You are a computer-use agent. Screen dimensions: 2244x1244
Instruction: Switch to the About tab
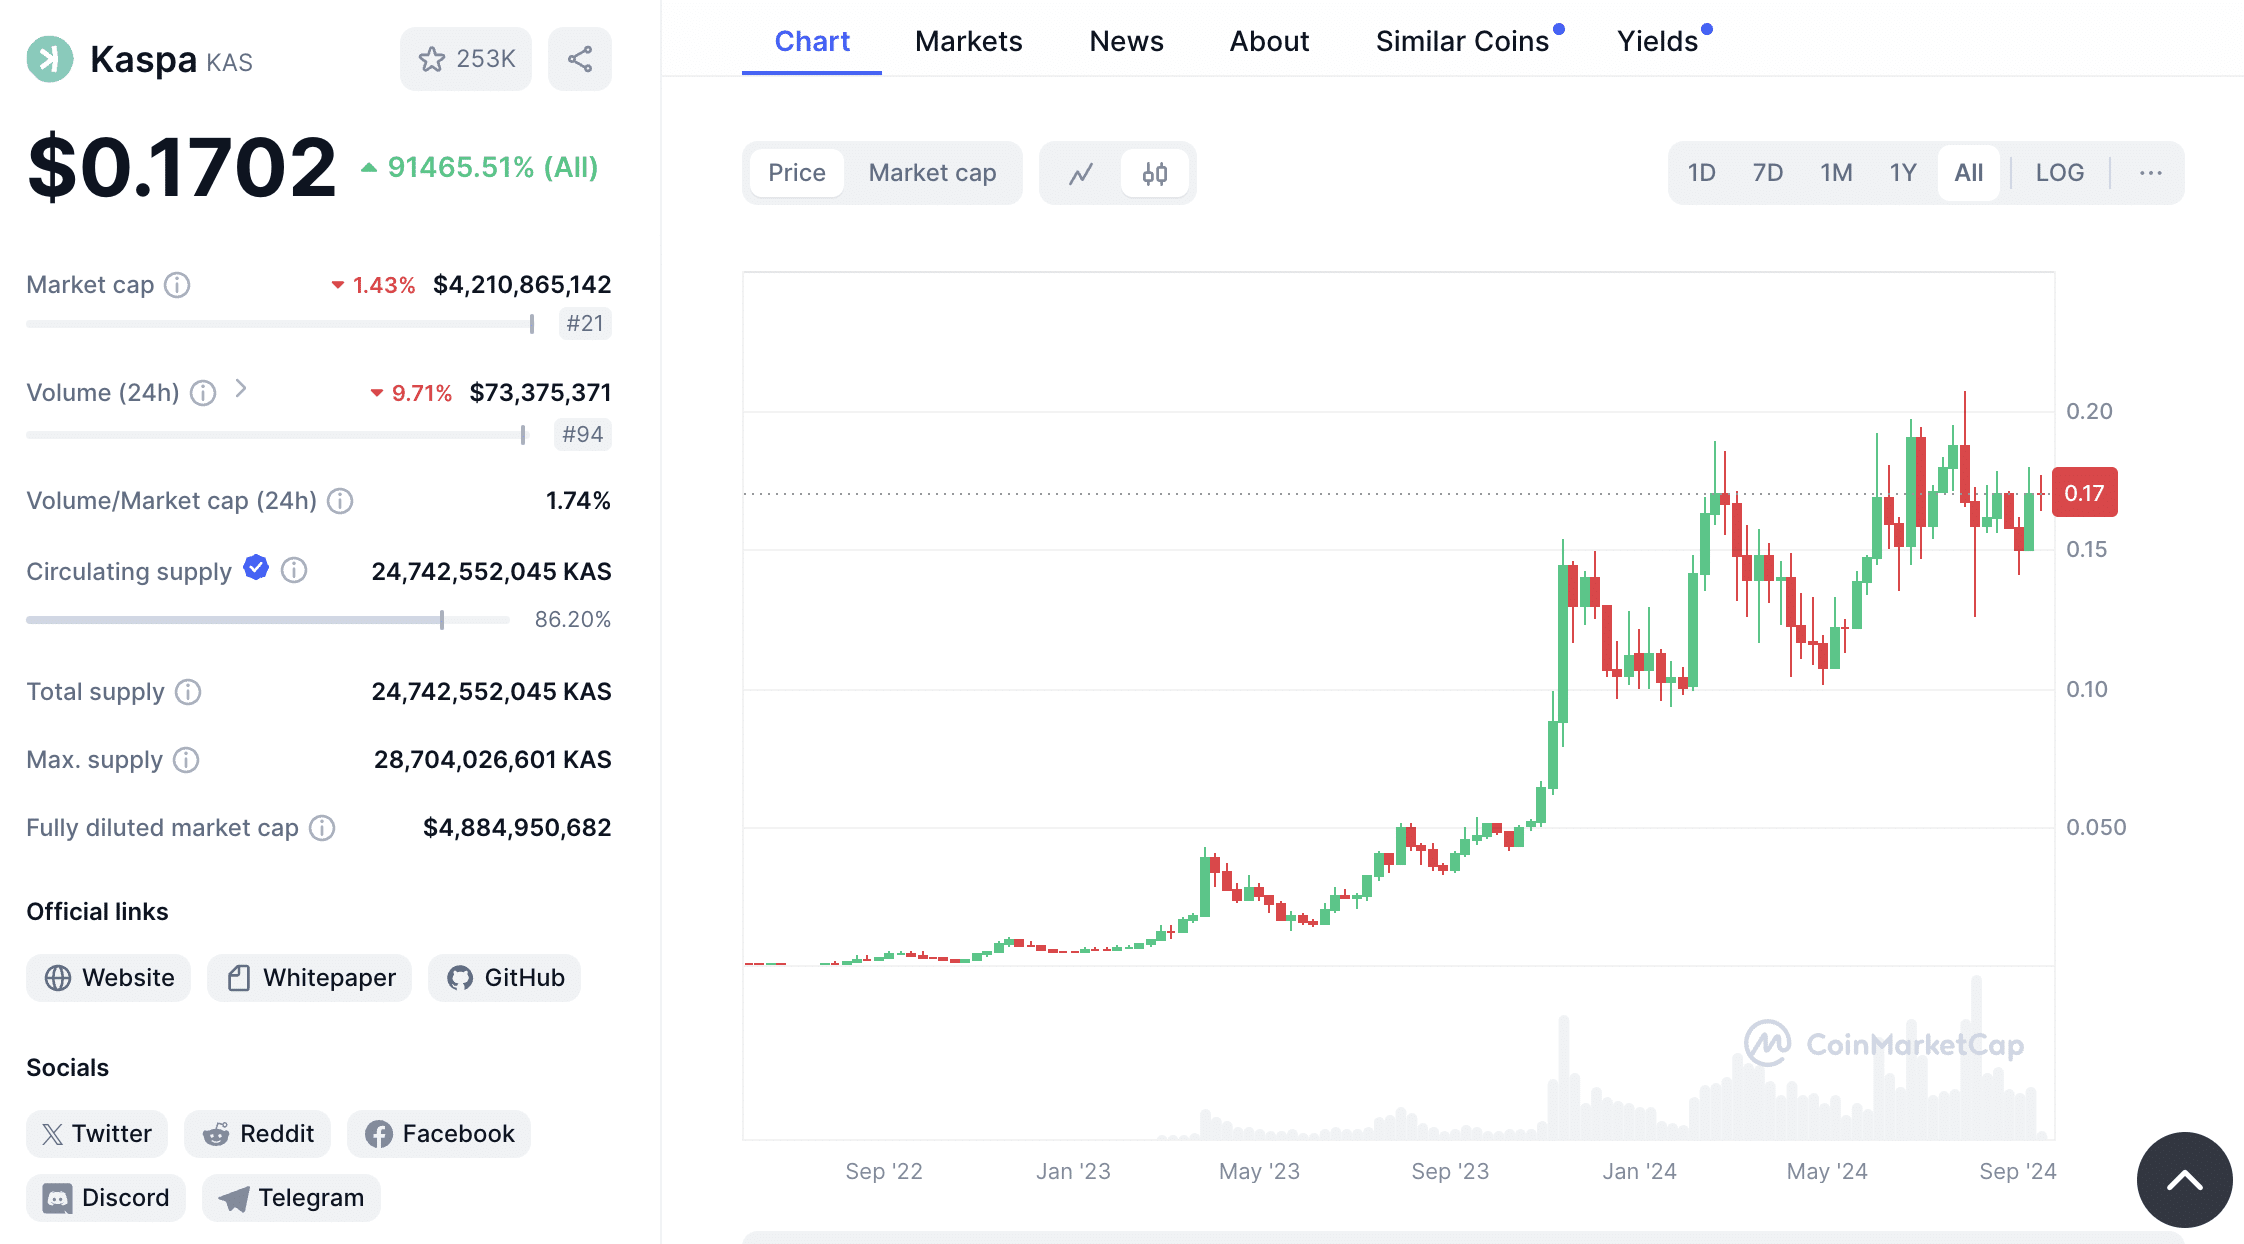pos(1270,41)
